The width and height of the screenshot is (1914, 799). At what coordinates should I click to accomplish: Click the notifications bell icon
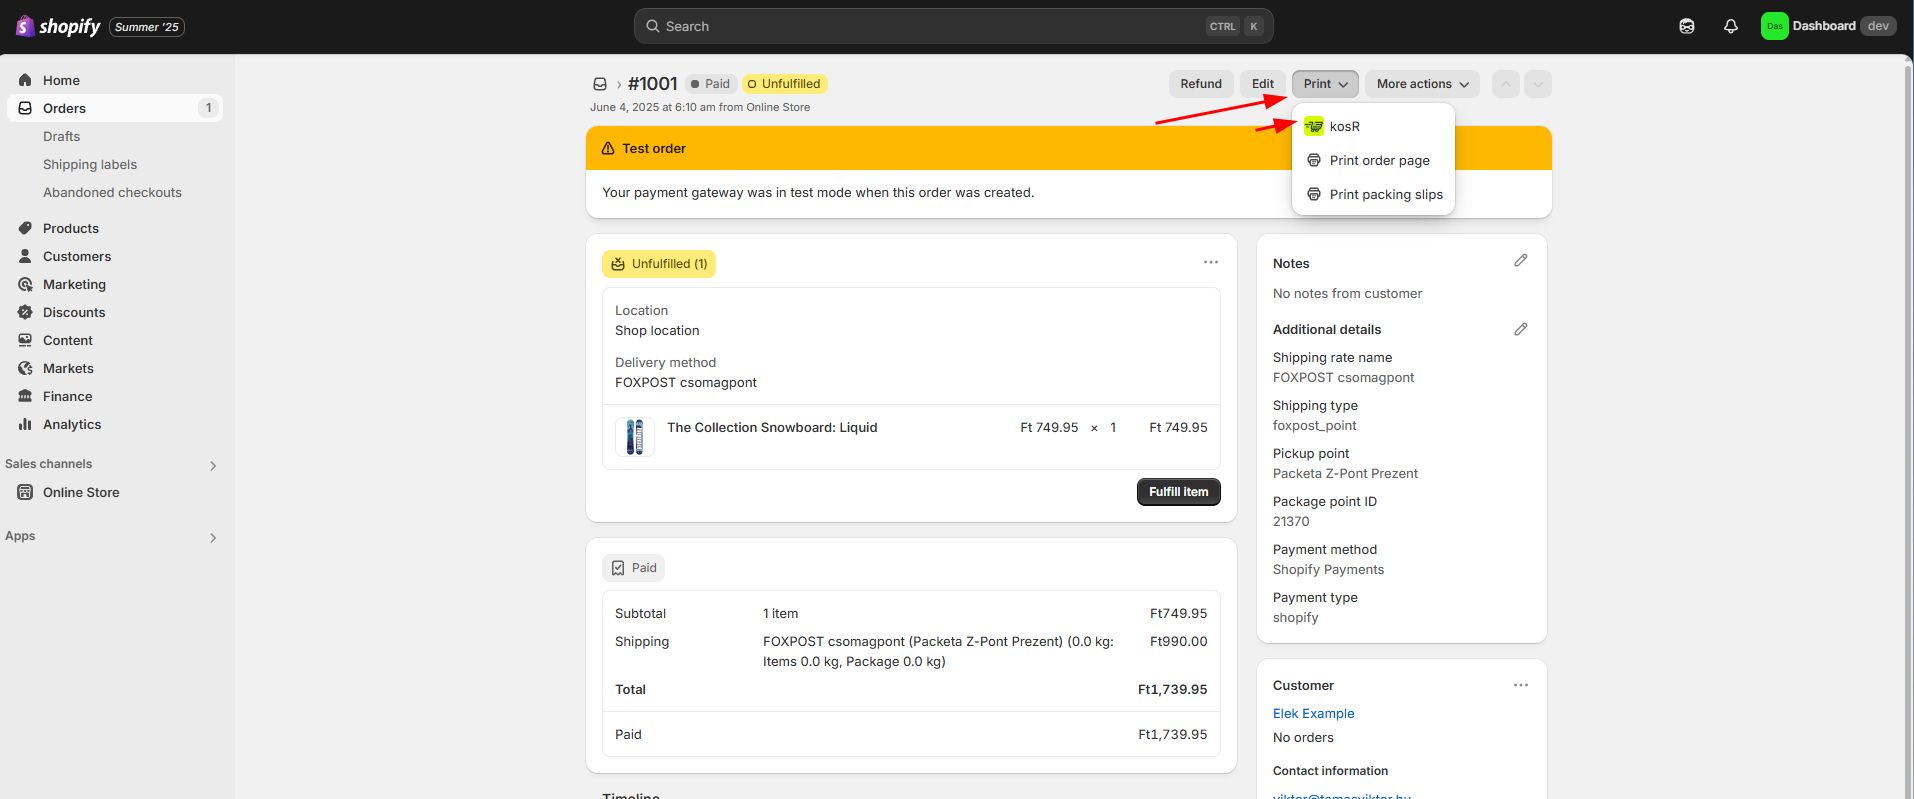pos(1730,27)
